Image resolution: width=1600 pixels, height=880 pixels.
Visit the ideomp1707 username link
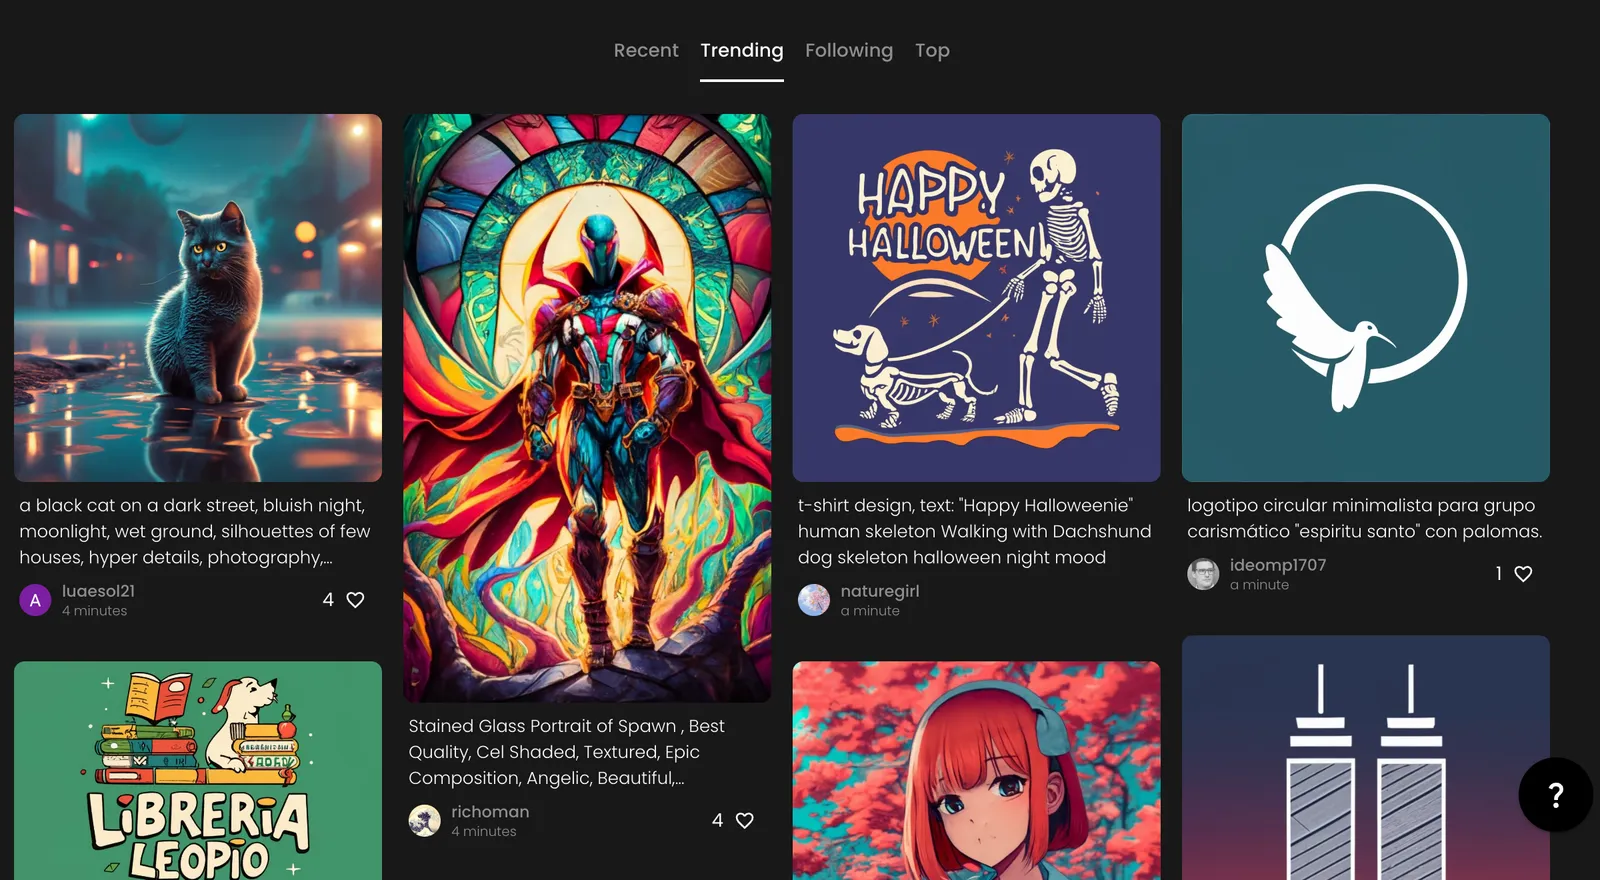pos(1278,565)
